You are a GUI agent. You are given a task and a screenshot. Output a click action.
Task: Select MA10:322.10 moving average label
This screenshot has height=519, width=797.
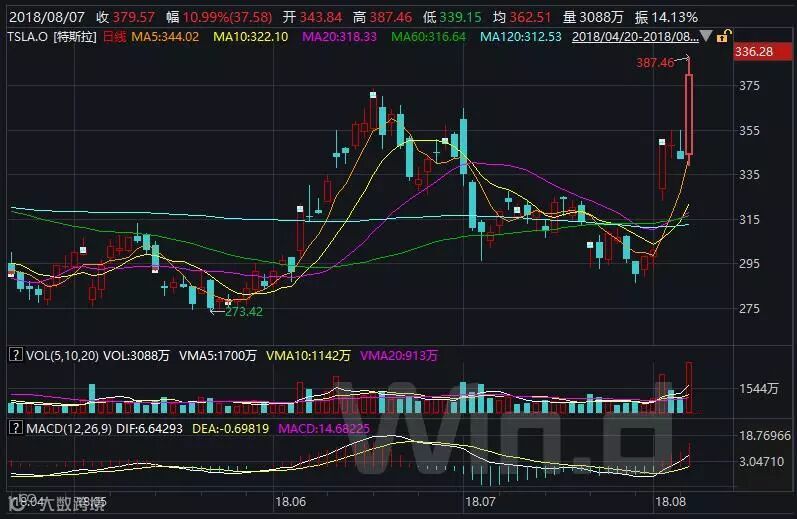coord(251,37)
